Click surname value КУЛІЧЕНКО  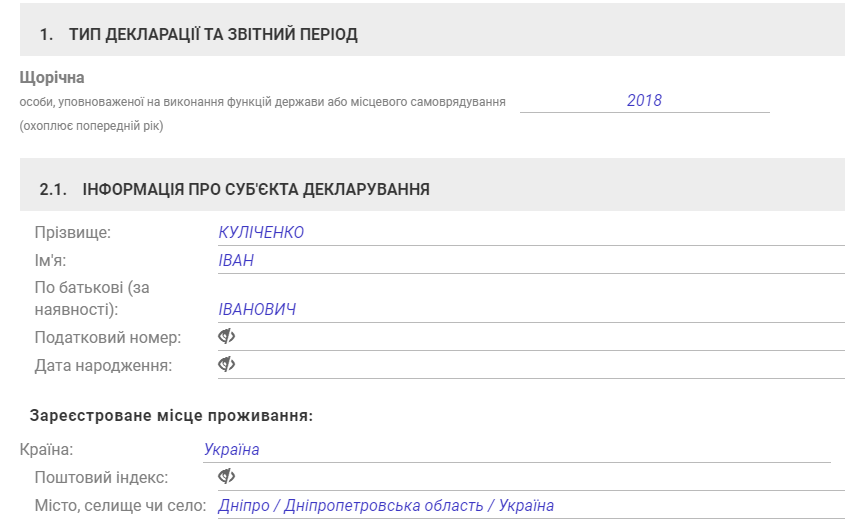click(261, 232)
